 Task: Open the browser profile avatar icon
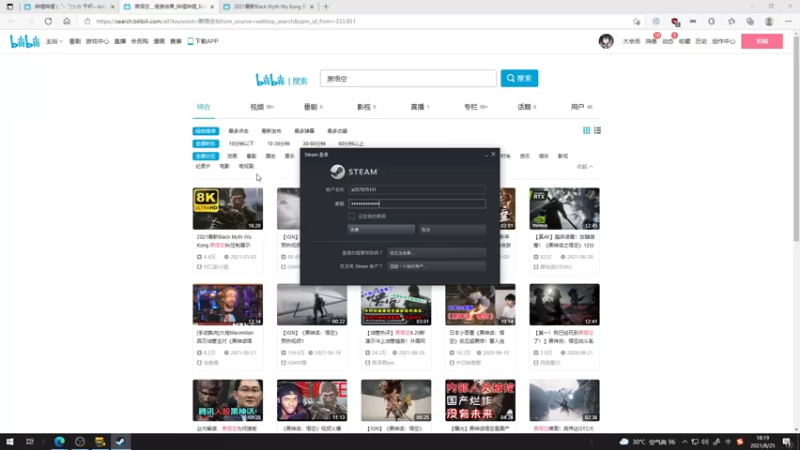pyautogui.click(x=769, y=21)
